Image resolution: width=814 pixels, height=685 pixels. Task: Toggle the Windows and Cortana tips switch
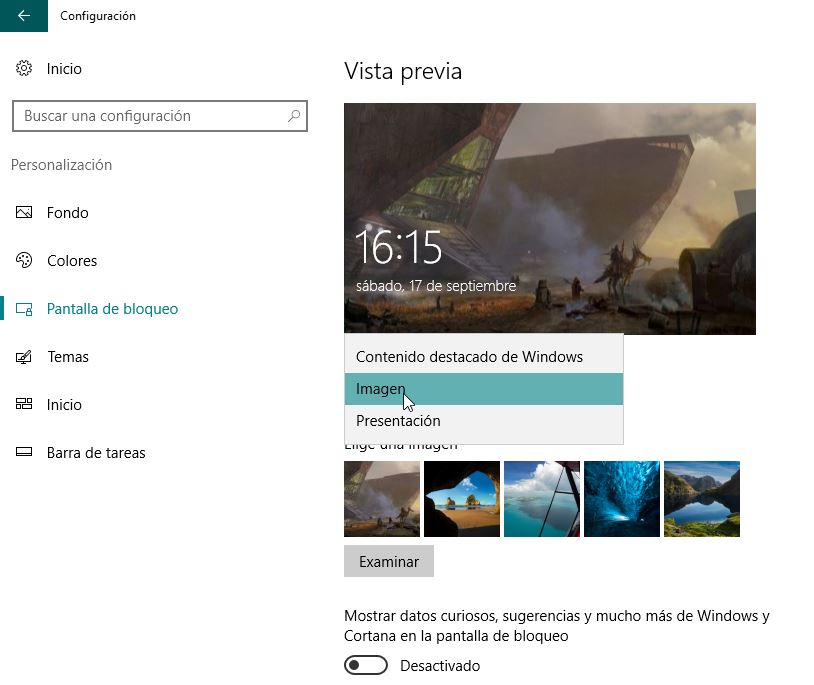[365, 665]
